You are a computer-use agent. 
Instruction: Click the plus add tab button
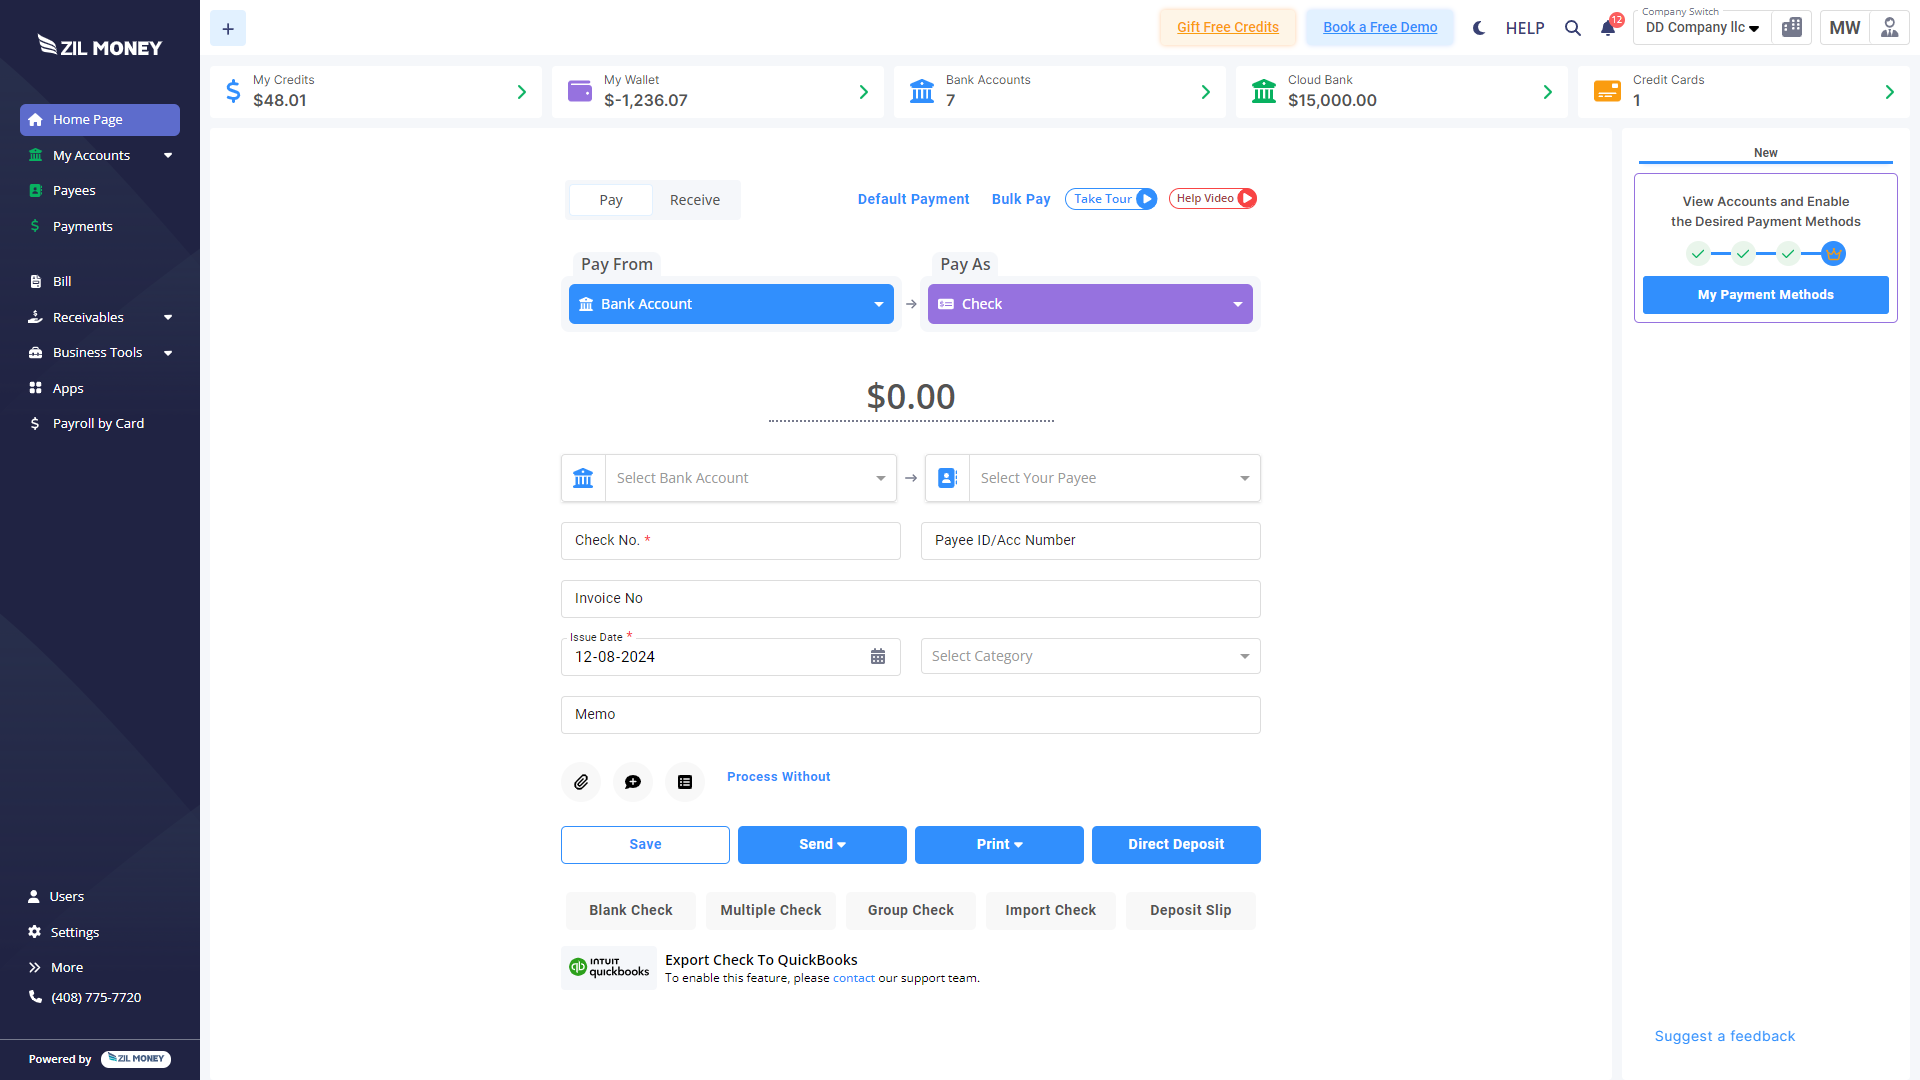pos(228,28)
